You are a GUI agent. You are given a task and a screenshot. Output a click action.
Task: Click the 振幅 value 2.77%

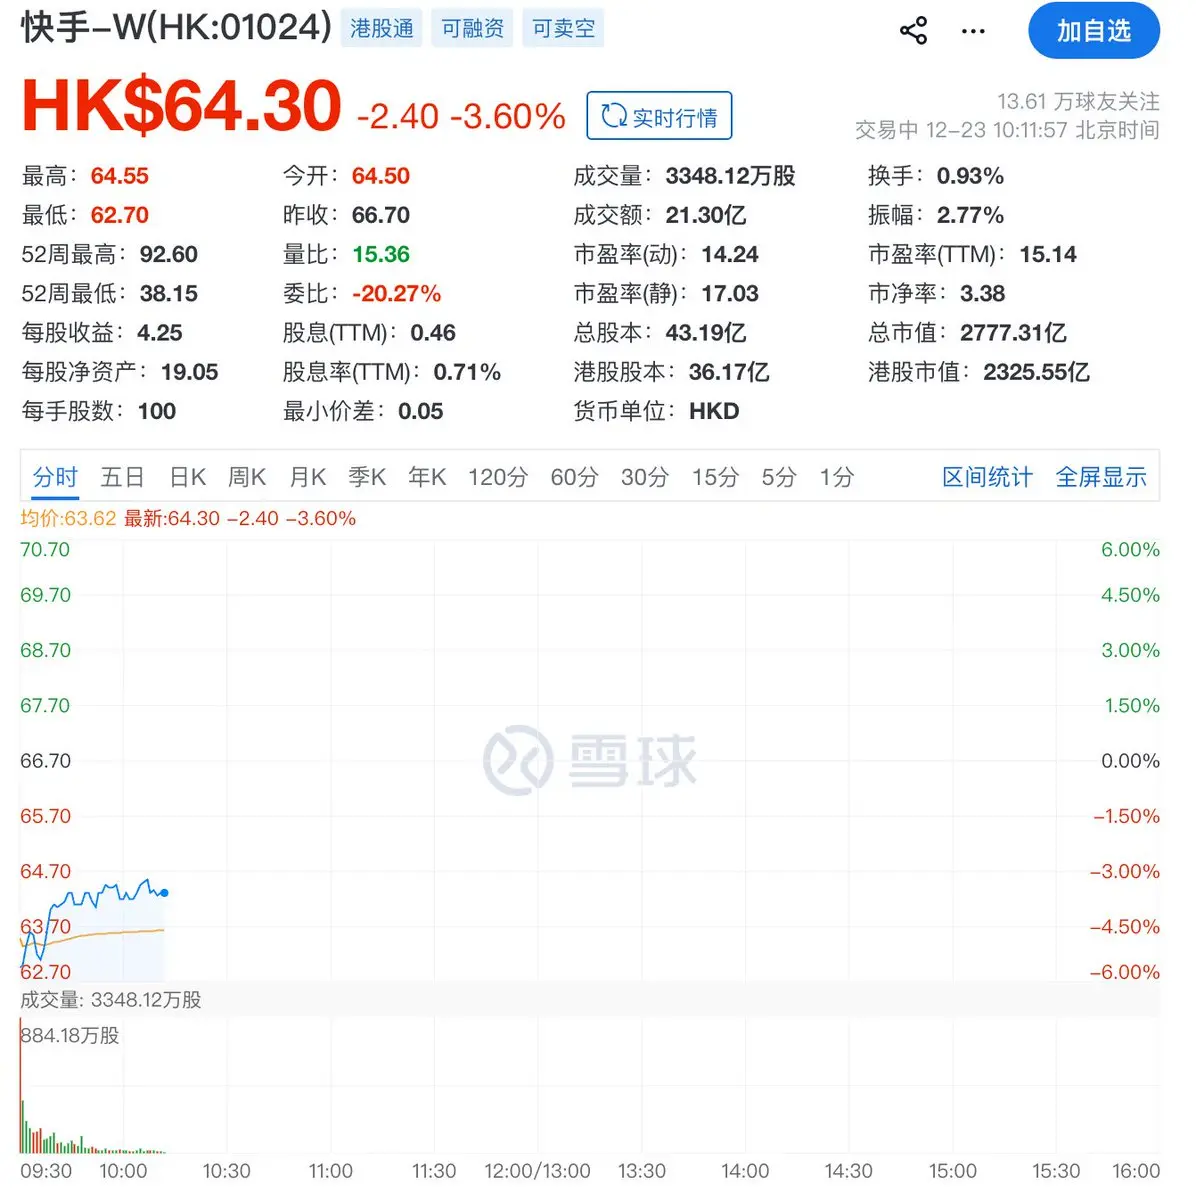(970, 215)
